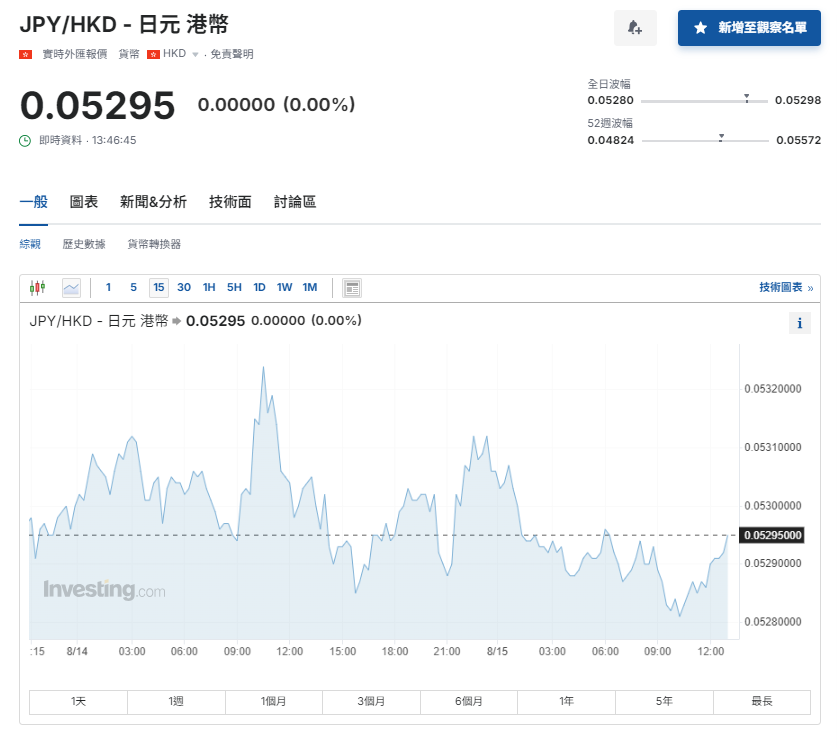Image resolution: width=837 pixels, height=748 pixels.
Task: Click the bell icon to create a price alert
Action: 635,28
